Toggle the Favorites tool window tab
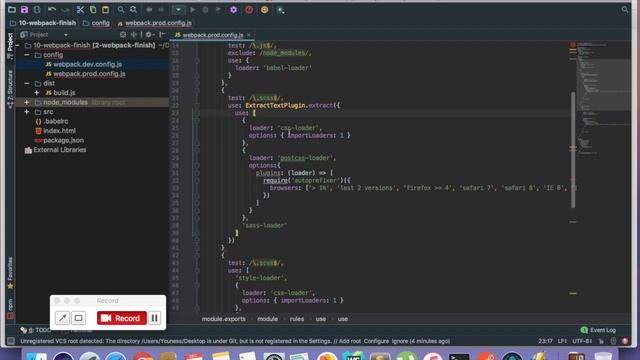The height and width of the screenshot is (360, 640). point(10,273)
